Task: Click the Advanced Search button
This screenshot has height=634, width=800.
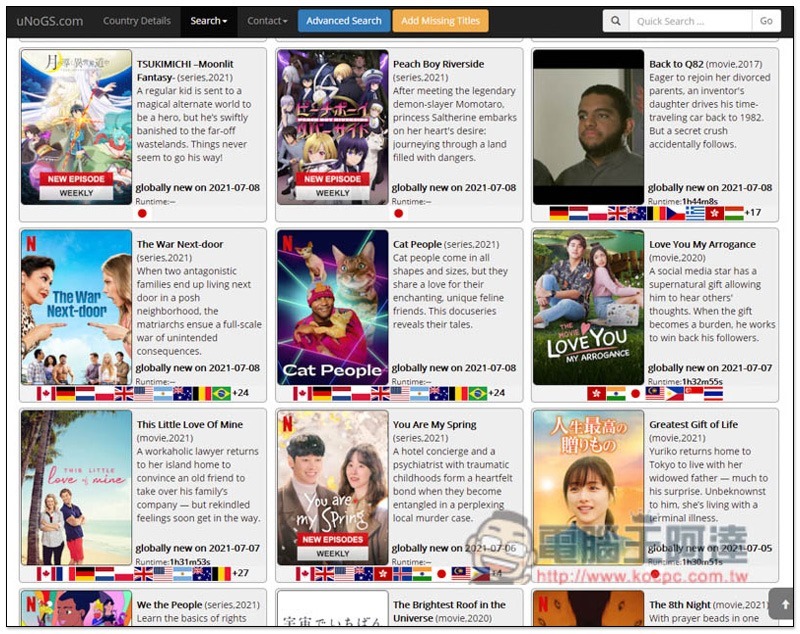Action: coord(343,21)
